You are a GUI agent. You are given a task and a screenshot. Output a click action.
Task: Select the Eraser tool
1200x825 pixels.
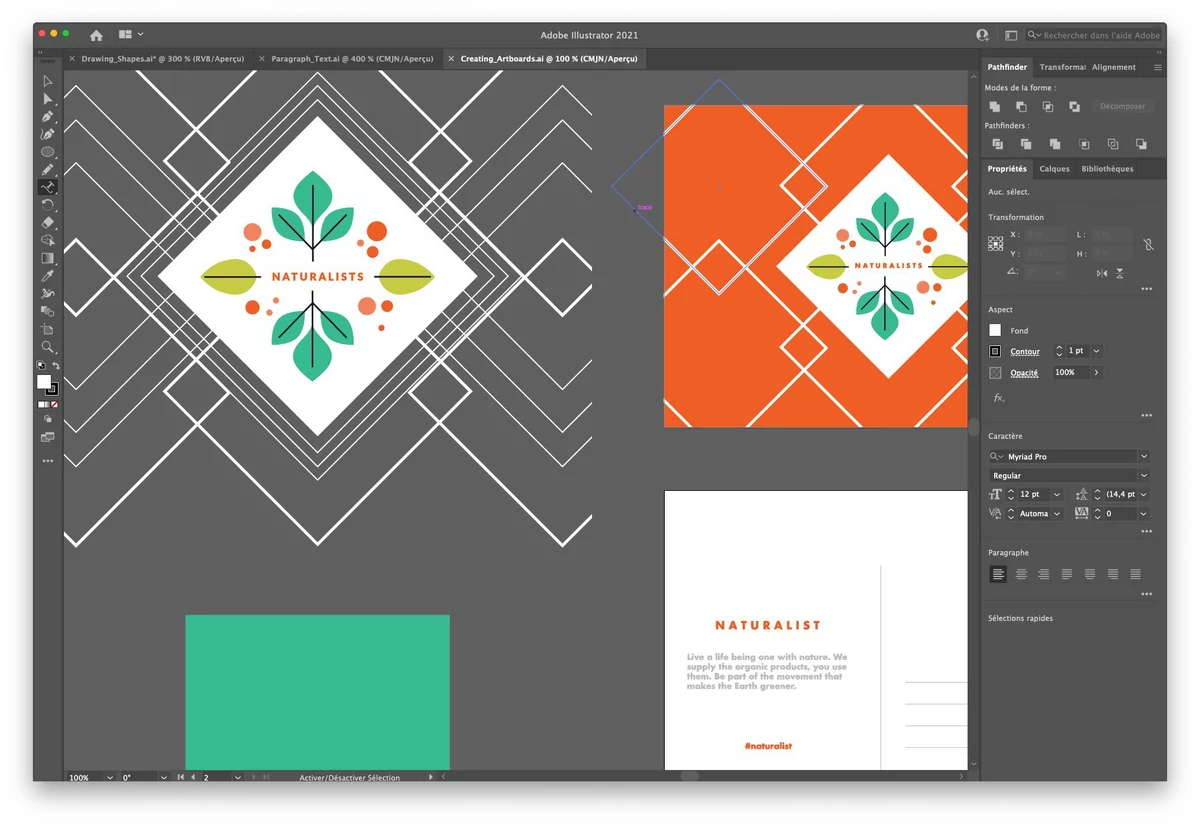pos(47,222)
